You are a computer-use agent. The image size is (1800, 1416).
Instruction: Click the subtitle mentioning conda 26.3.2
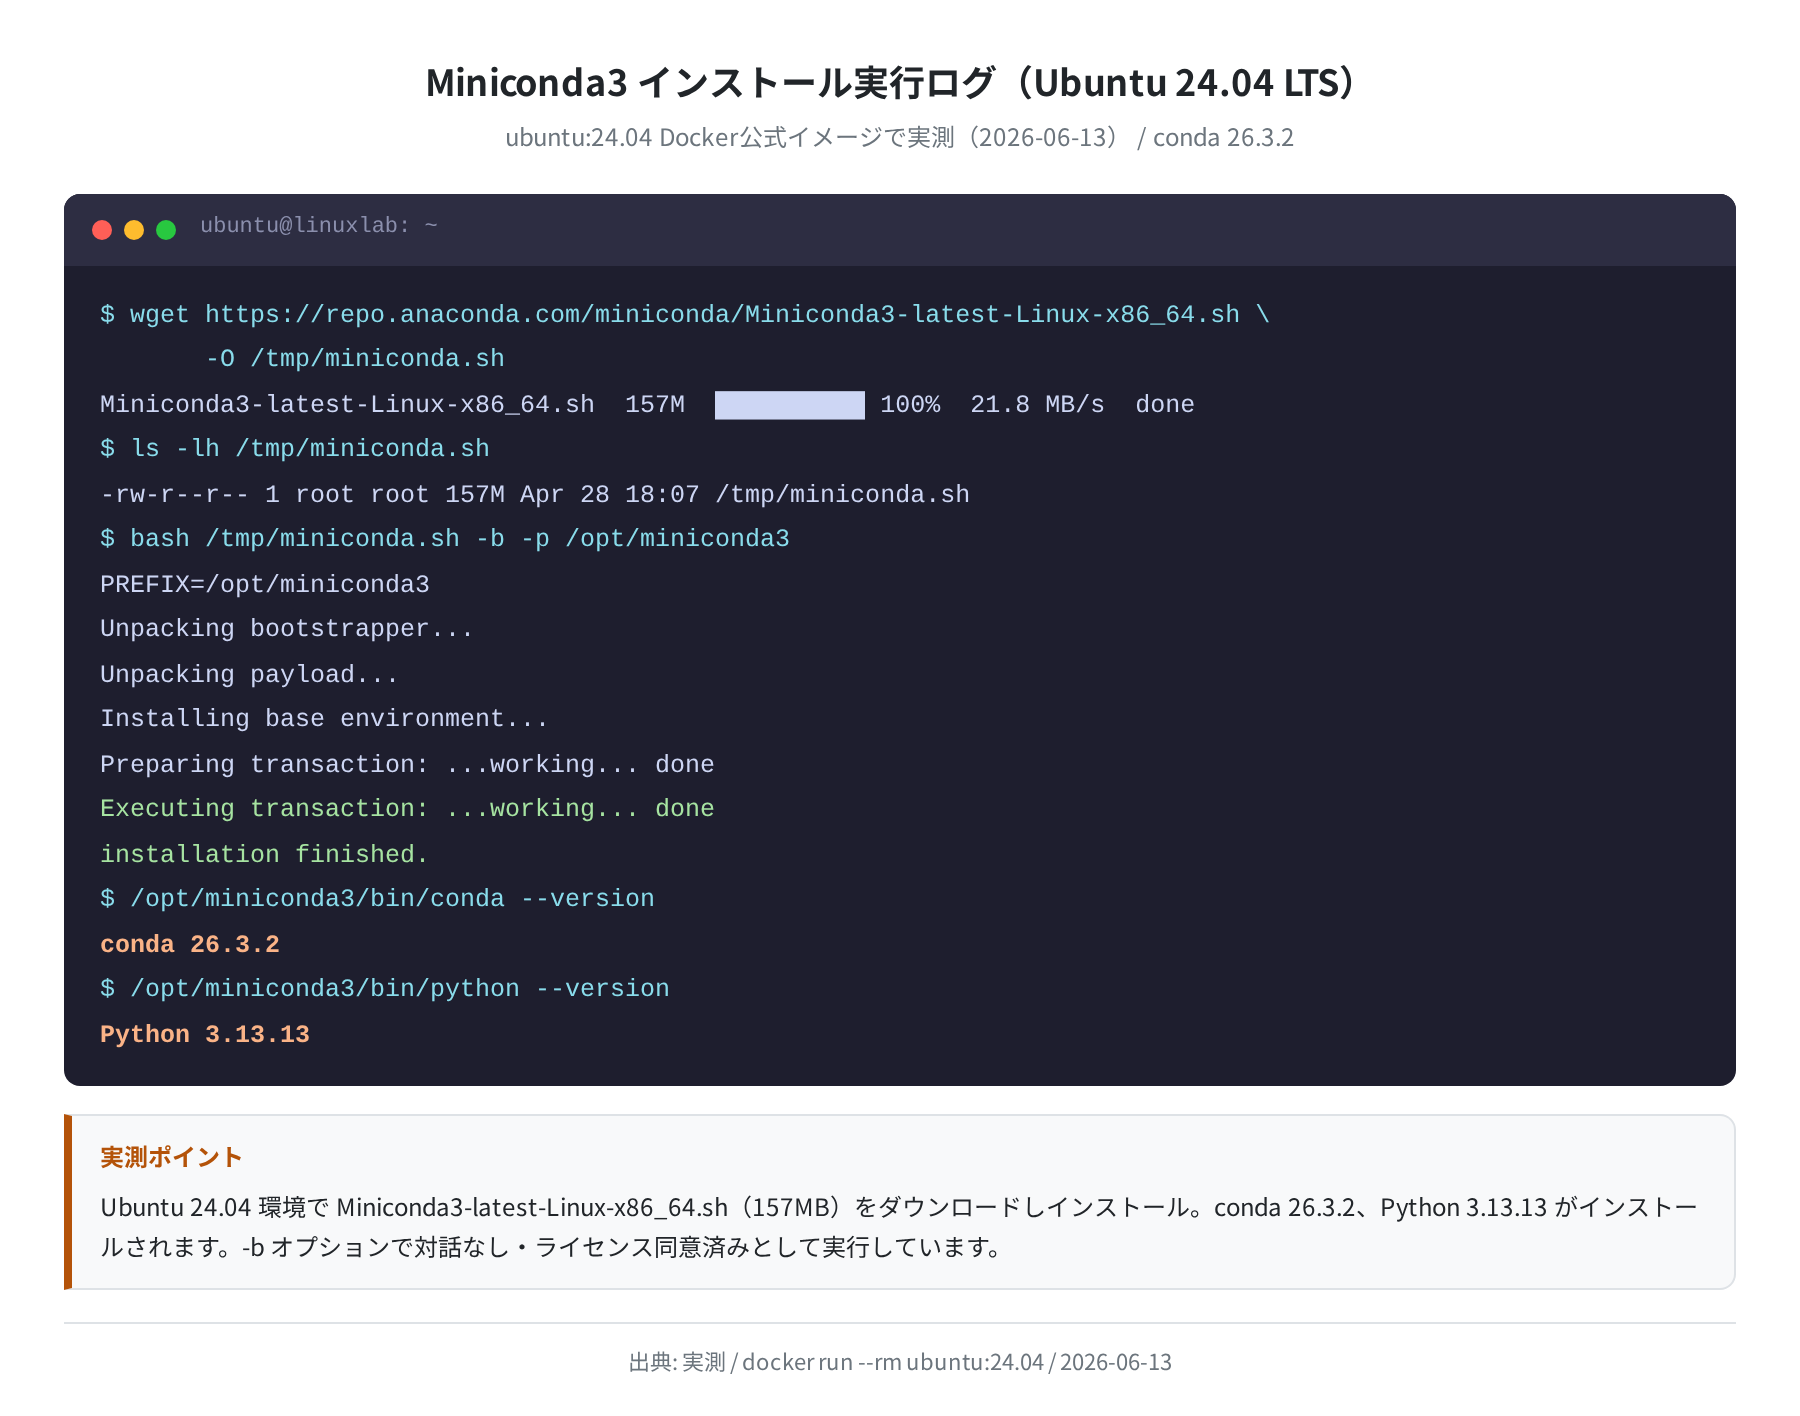(899, 137)
